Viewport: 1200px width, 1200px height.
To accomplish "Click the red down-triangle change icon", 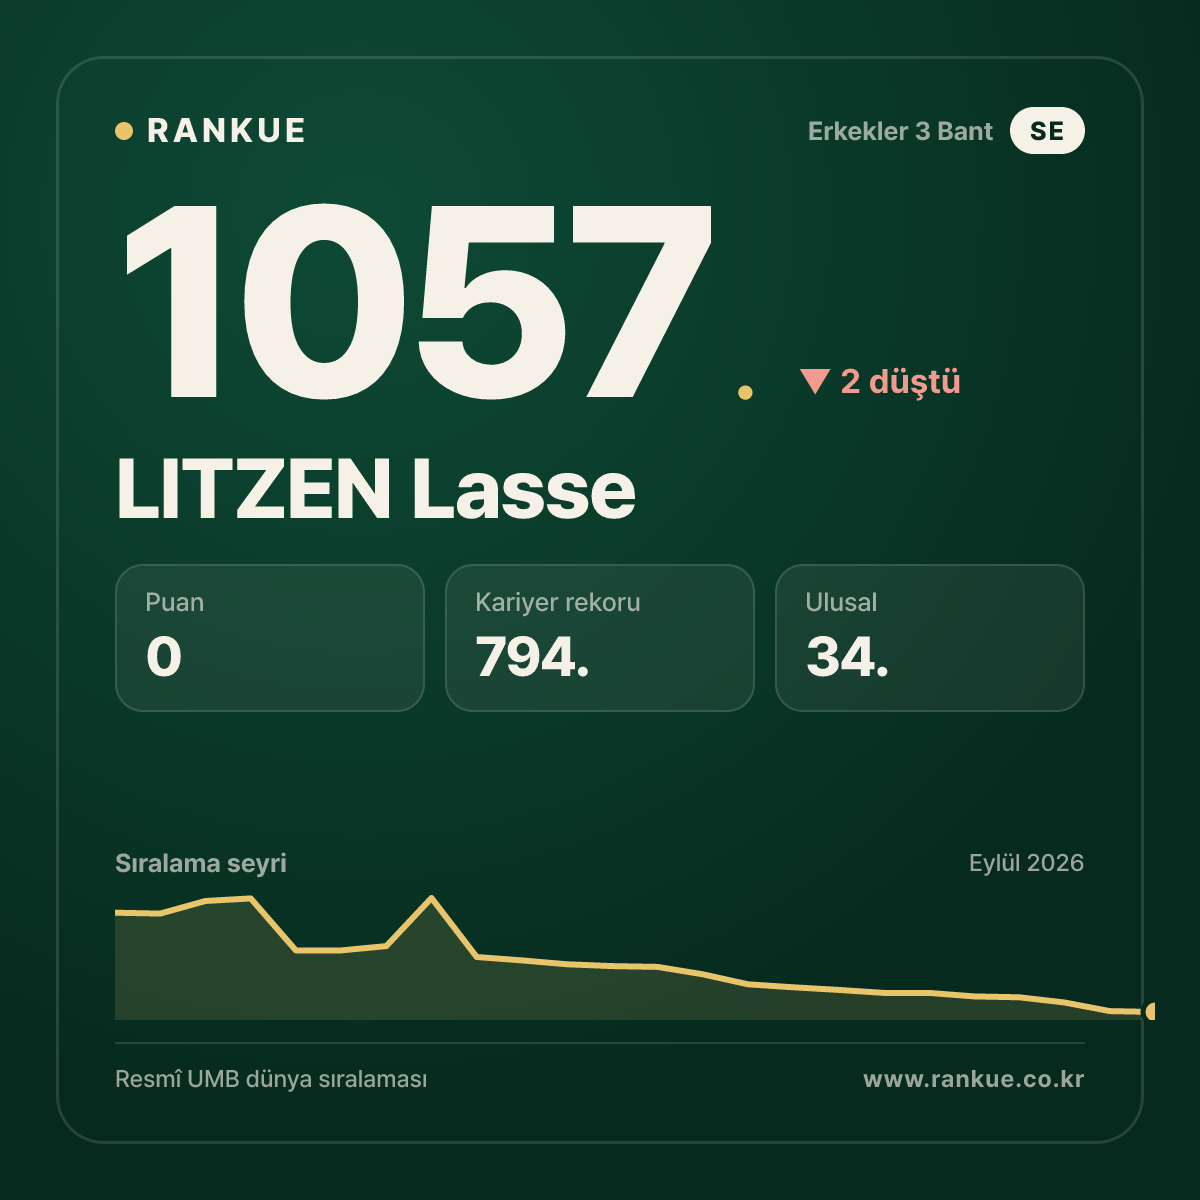I will click(815, 381).
